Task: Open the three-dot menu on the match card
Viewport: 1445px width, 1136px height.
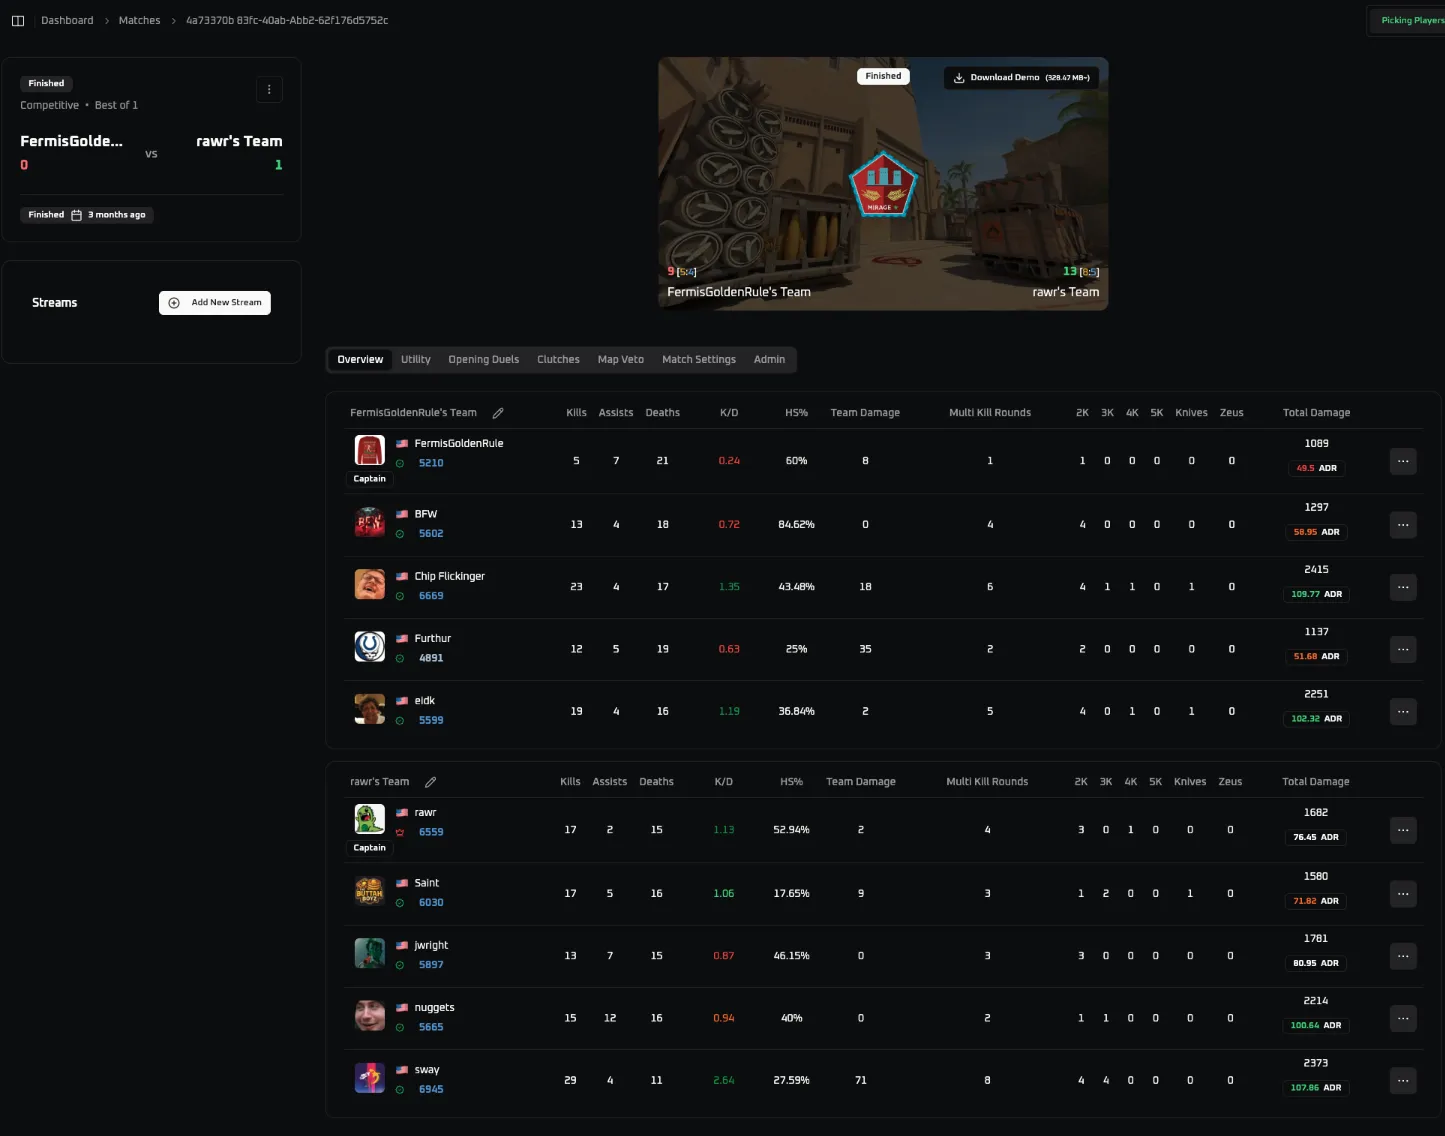Action: point(269,89)
